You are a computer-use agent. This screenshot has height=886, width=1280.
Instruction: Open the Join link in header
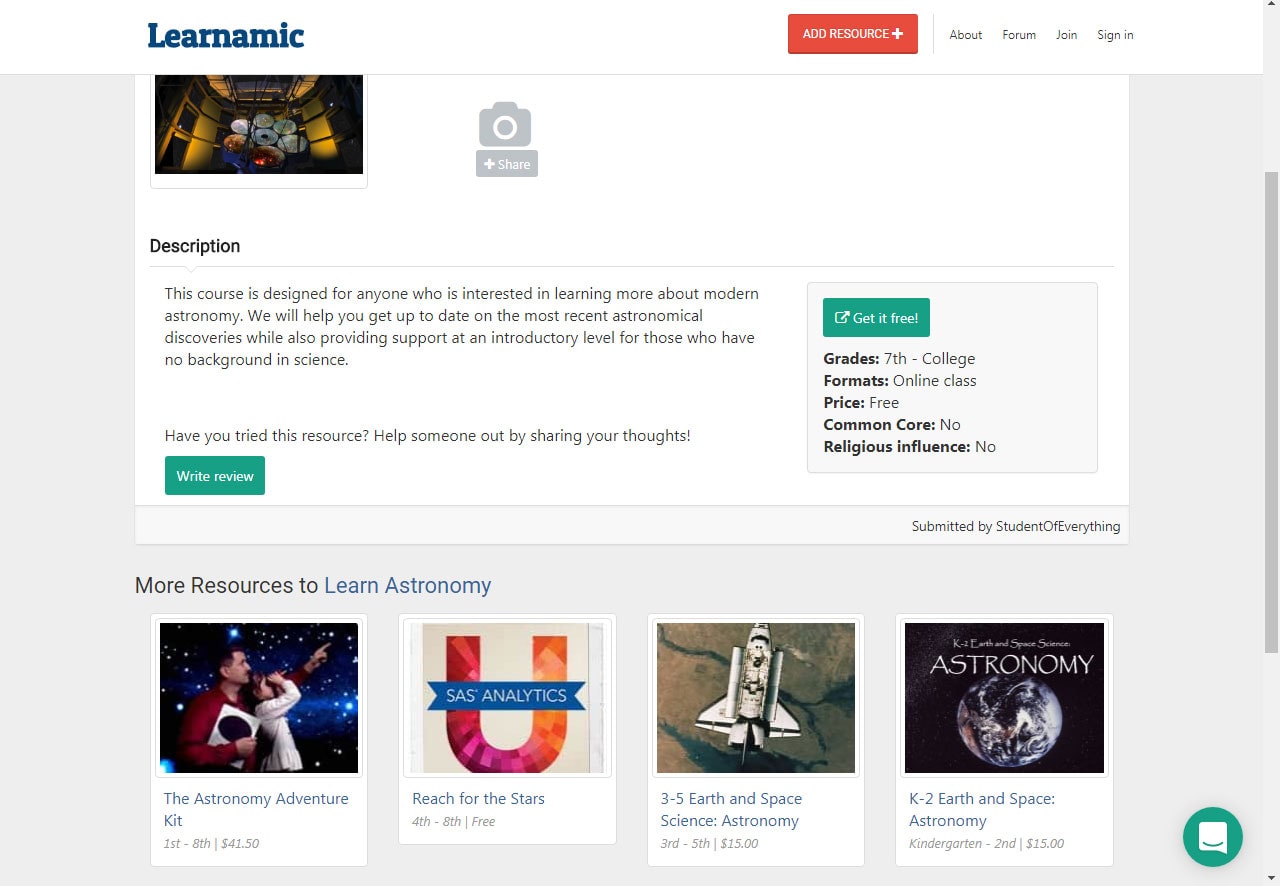point(1066,35)
